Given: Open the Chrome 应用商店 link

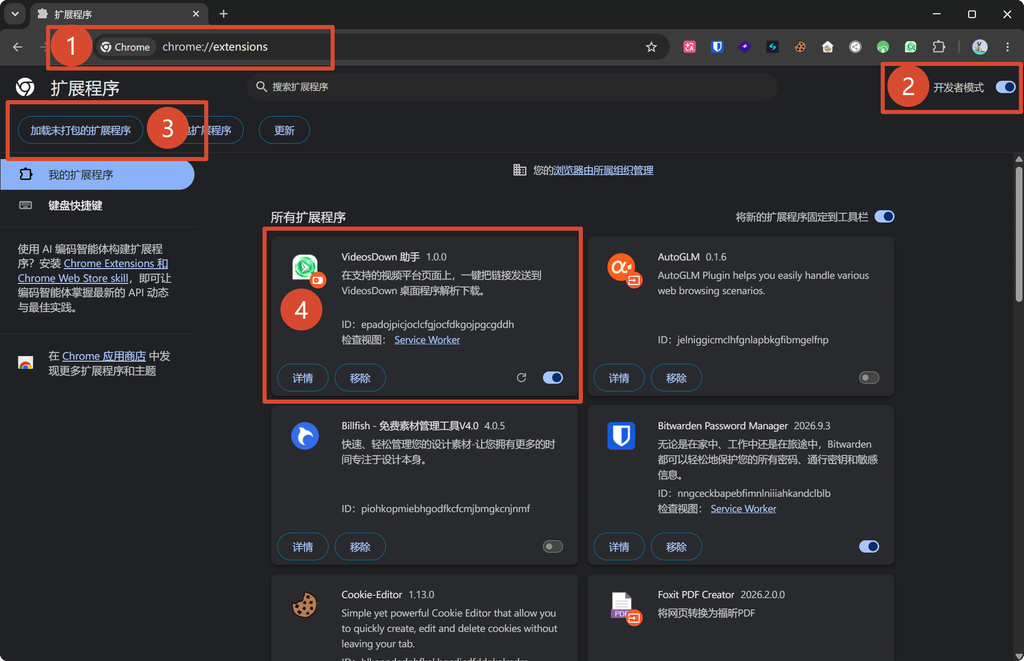Looking at the screenshot, I should [104, 356].
